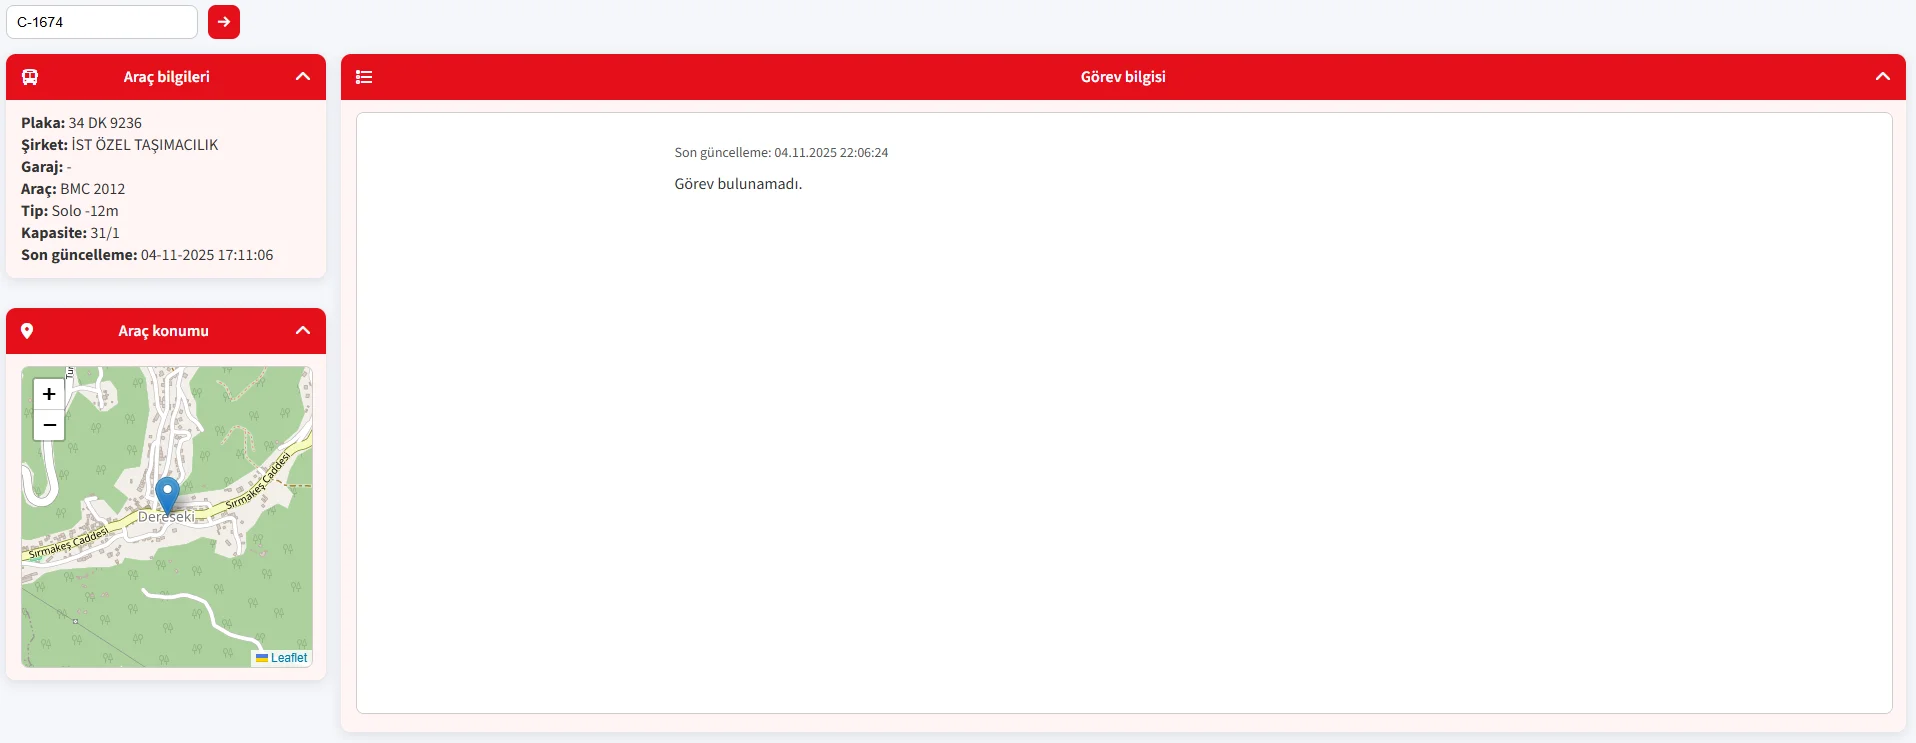The image size is (1916, 743).
Task: Collapse the Araç bilgileri panel
Action: tap(303, 77)
